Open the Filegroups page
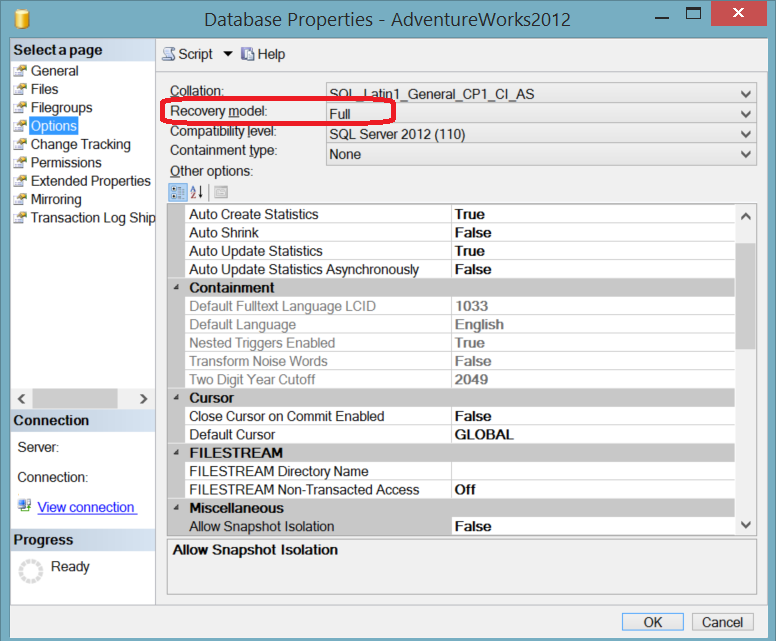Screen dimensions: 777x641 tap(61, 107)
